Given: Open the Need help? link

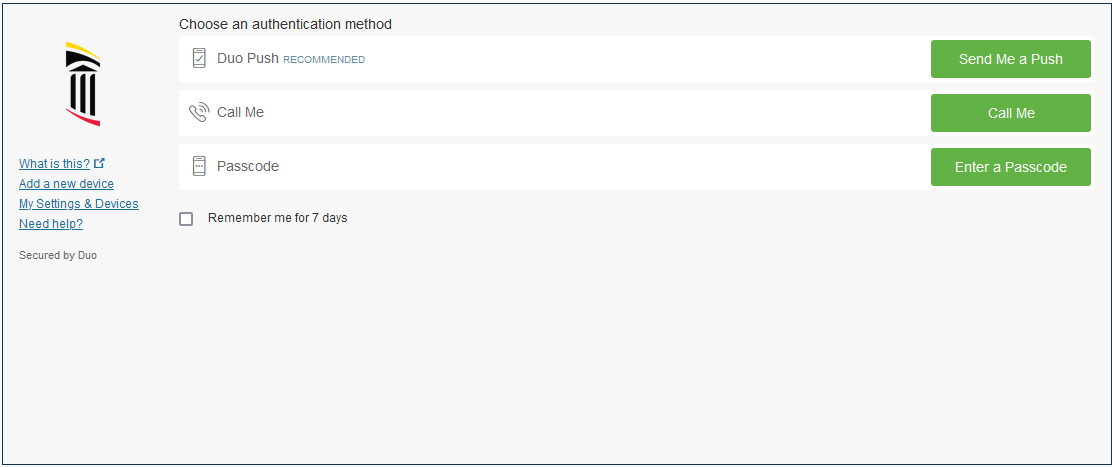Looking at the screenshot, I should [51, 224].
